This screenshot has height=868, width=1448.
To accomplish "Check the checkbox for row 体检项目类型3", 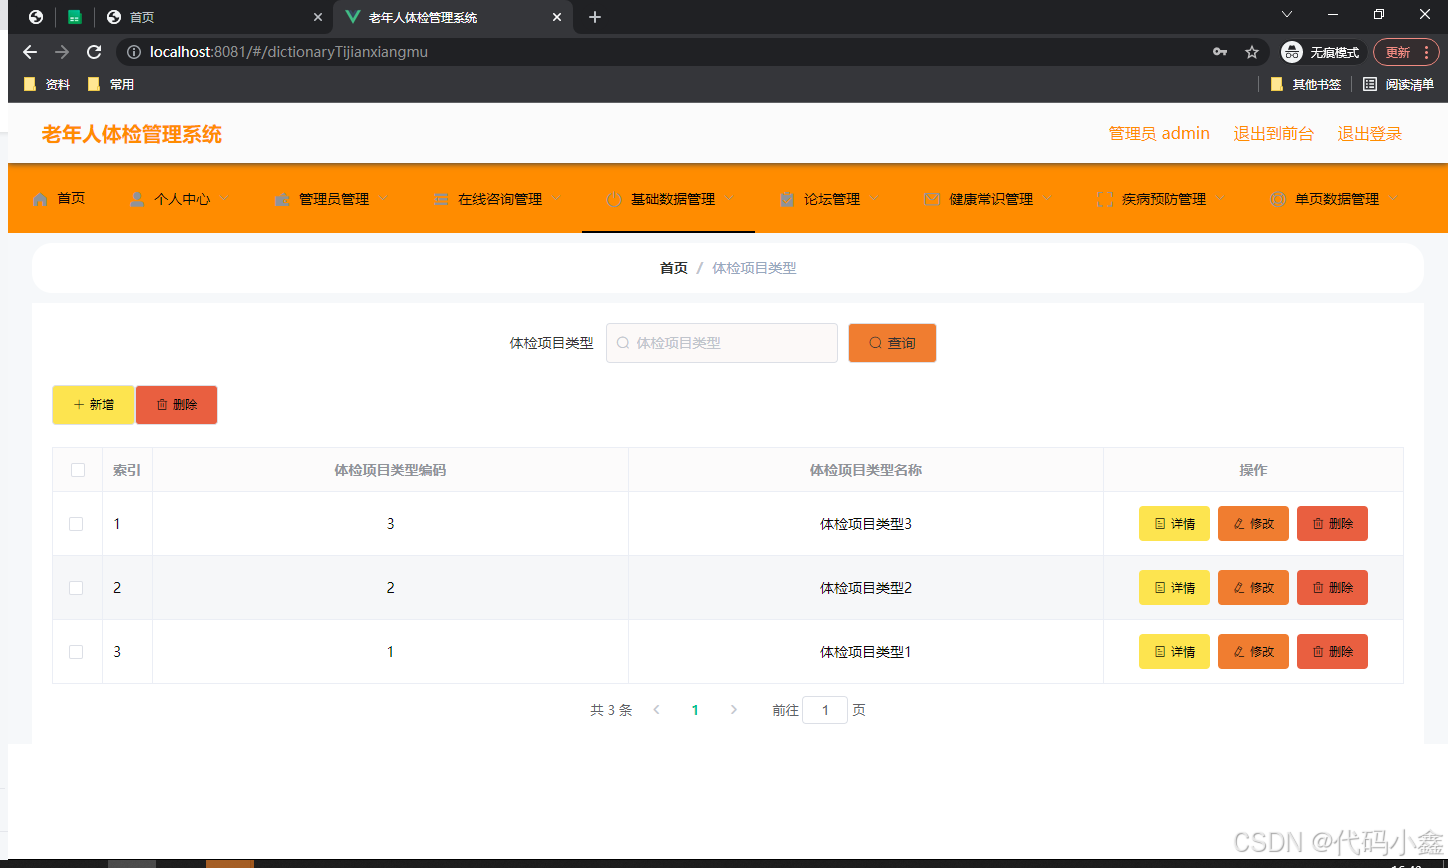I will click(x=76, y=524).
